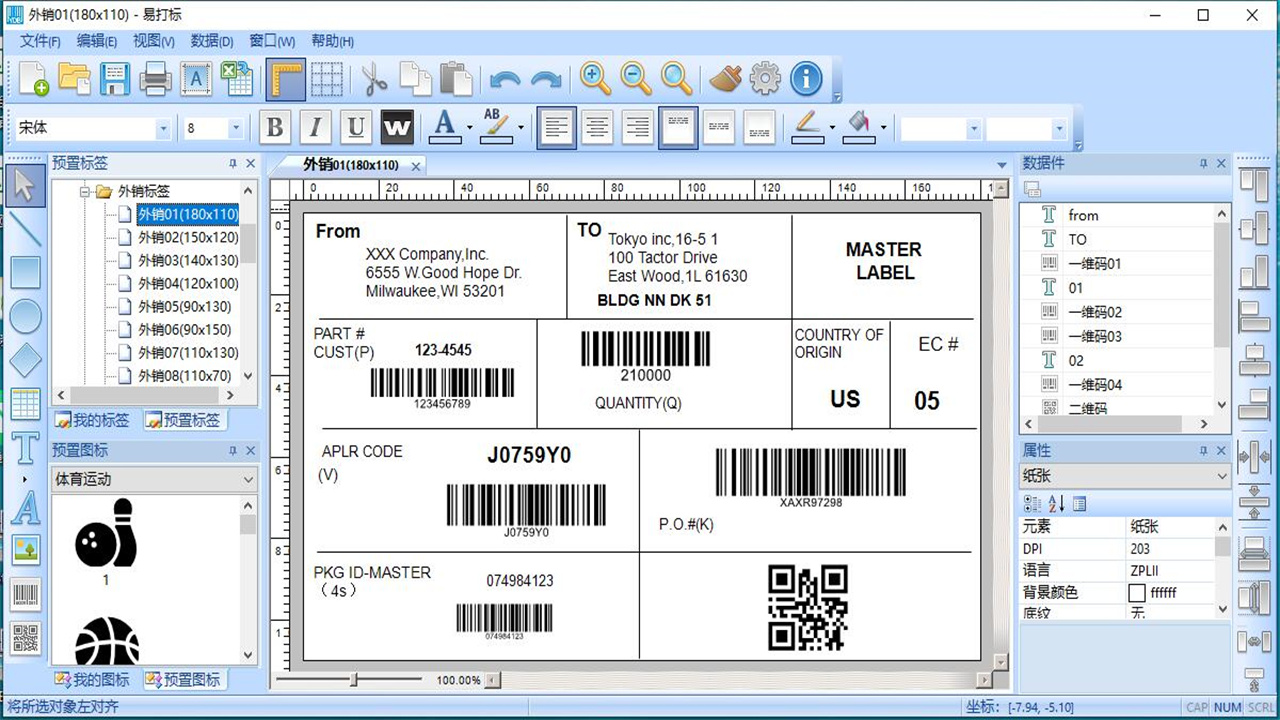Viewport: 1280px width, 720px height.
Task: Open the font name dropdown
Action: 163,129
